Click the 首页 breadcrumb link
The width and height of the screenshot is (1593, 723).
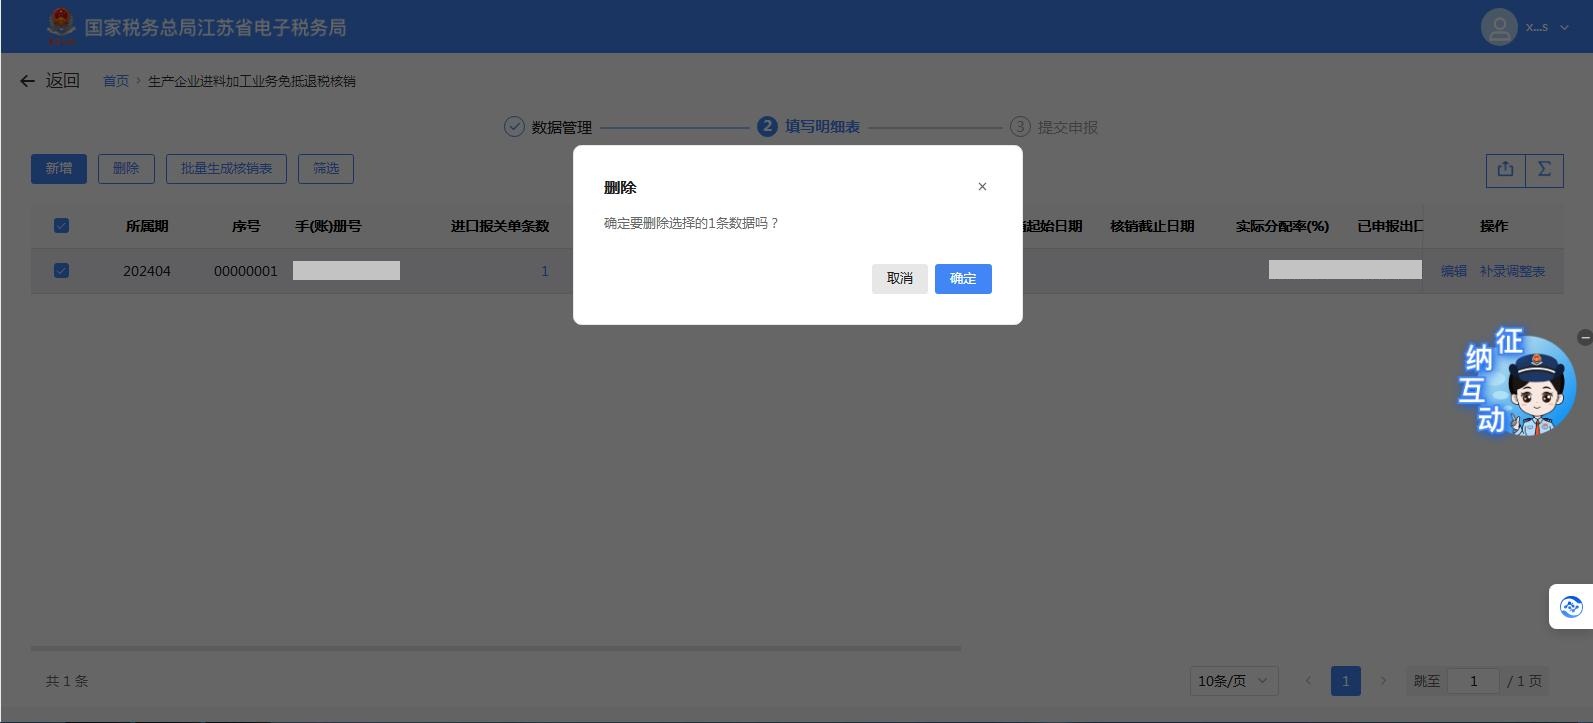[x=116, y=81]
